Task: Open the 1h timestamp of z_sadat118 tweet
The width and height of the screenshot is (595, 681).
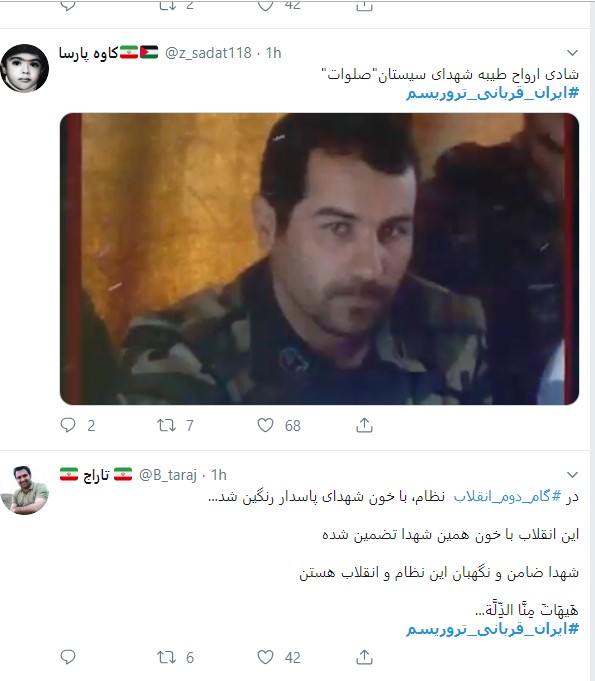Action: pyautogui.click(x=274, y=53)
